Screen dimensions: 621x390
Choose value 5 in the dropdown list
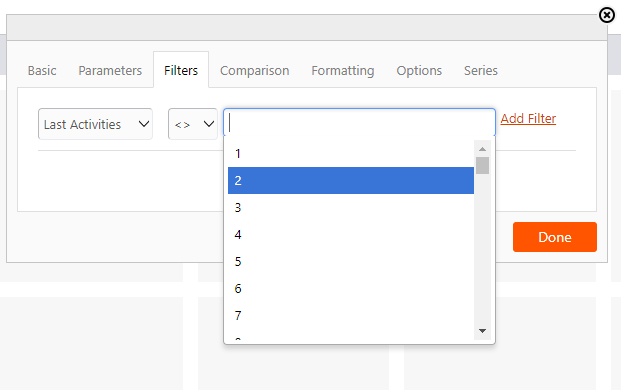point(351,261)
